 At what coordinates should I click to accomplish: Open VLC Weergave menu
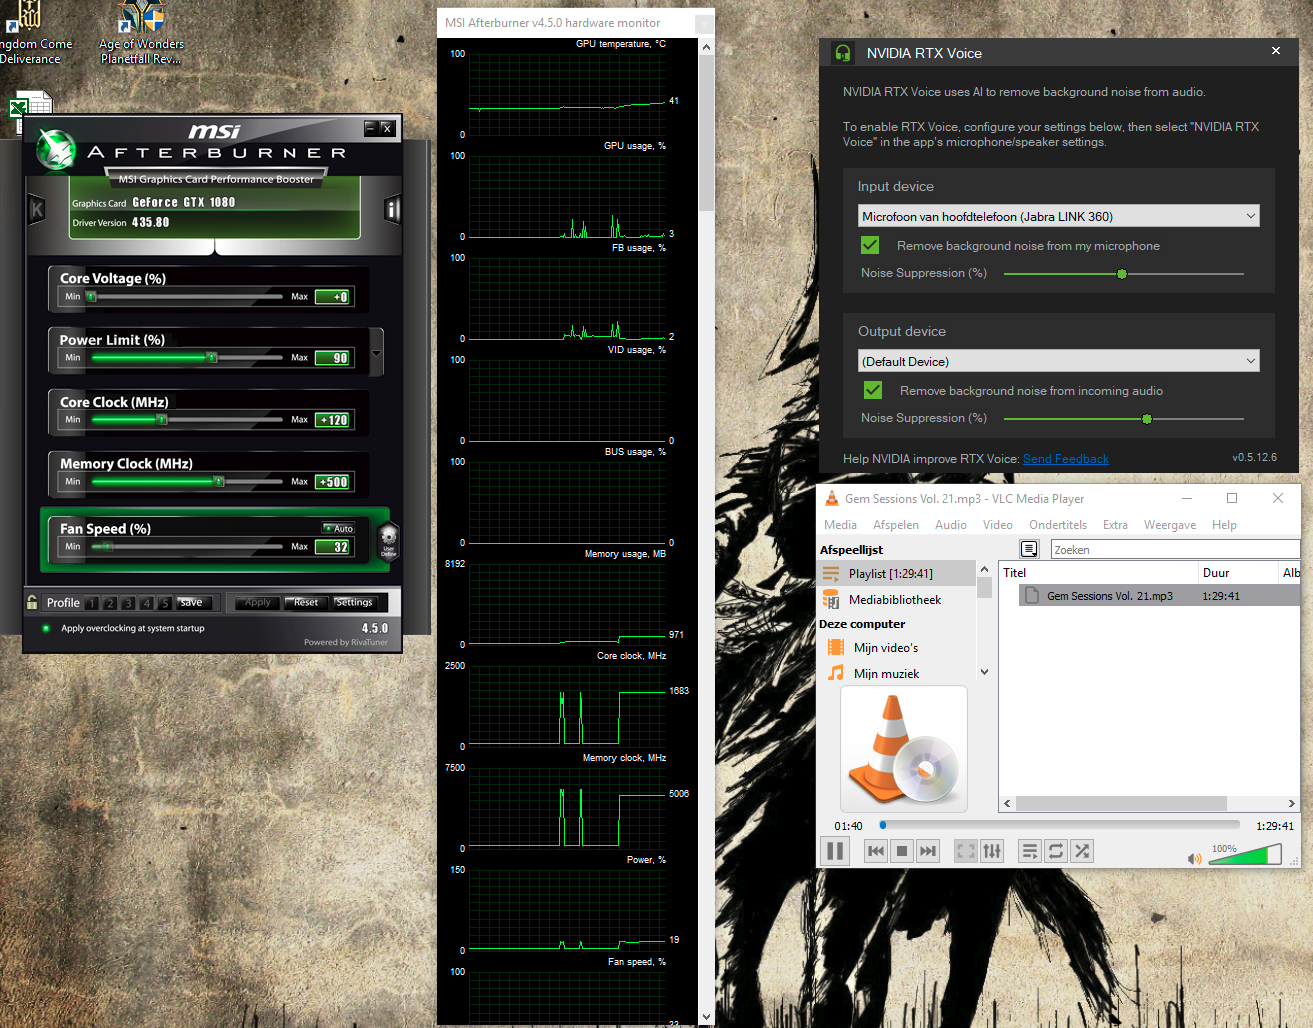pyautogui.click(x=1170, y=525)
